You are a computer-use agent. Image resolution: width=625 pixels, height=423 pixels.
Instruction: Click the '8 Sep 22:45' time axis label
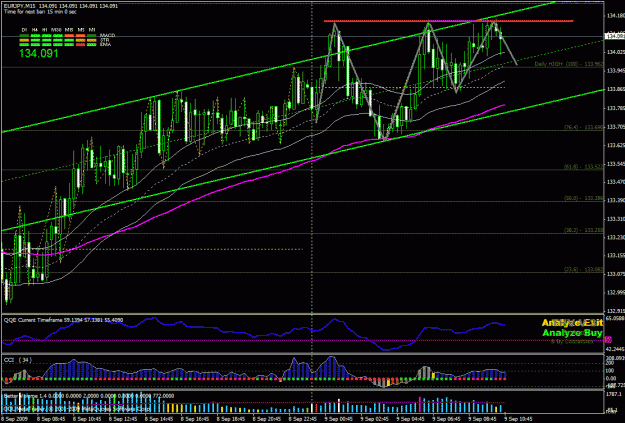[302, 419]
